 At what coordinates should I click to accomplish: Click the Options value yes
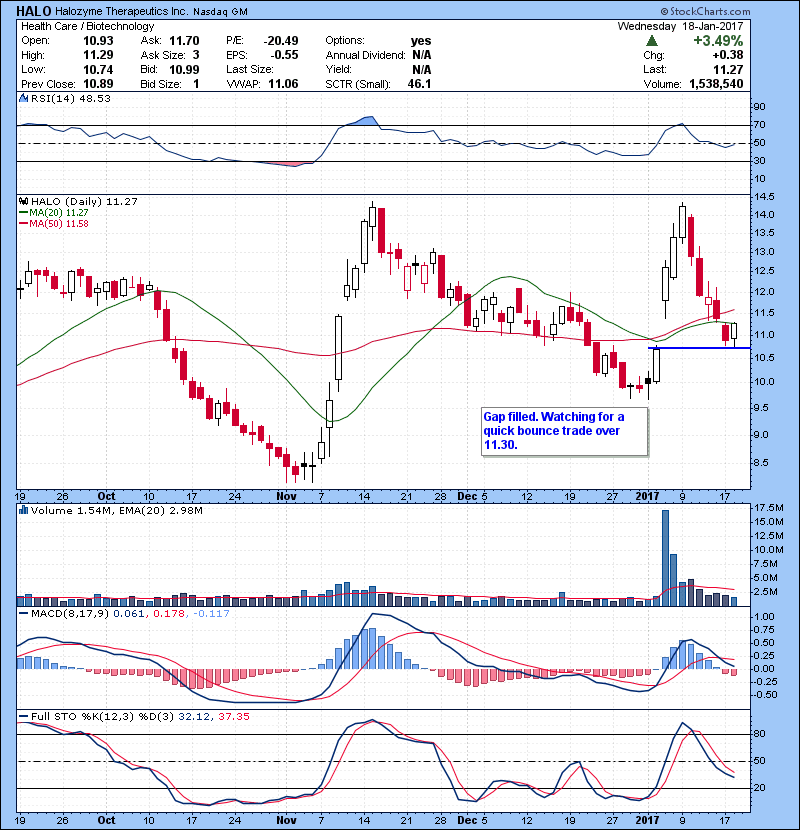421,41
